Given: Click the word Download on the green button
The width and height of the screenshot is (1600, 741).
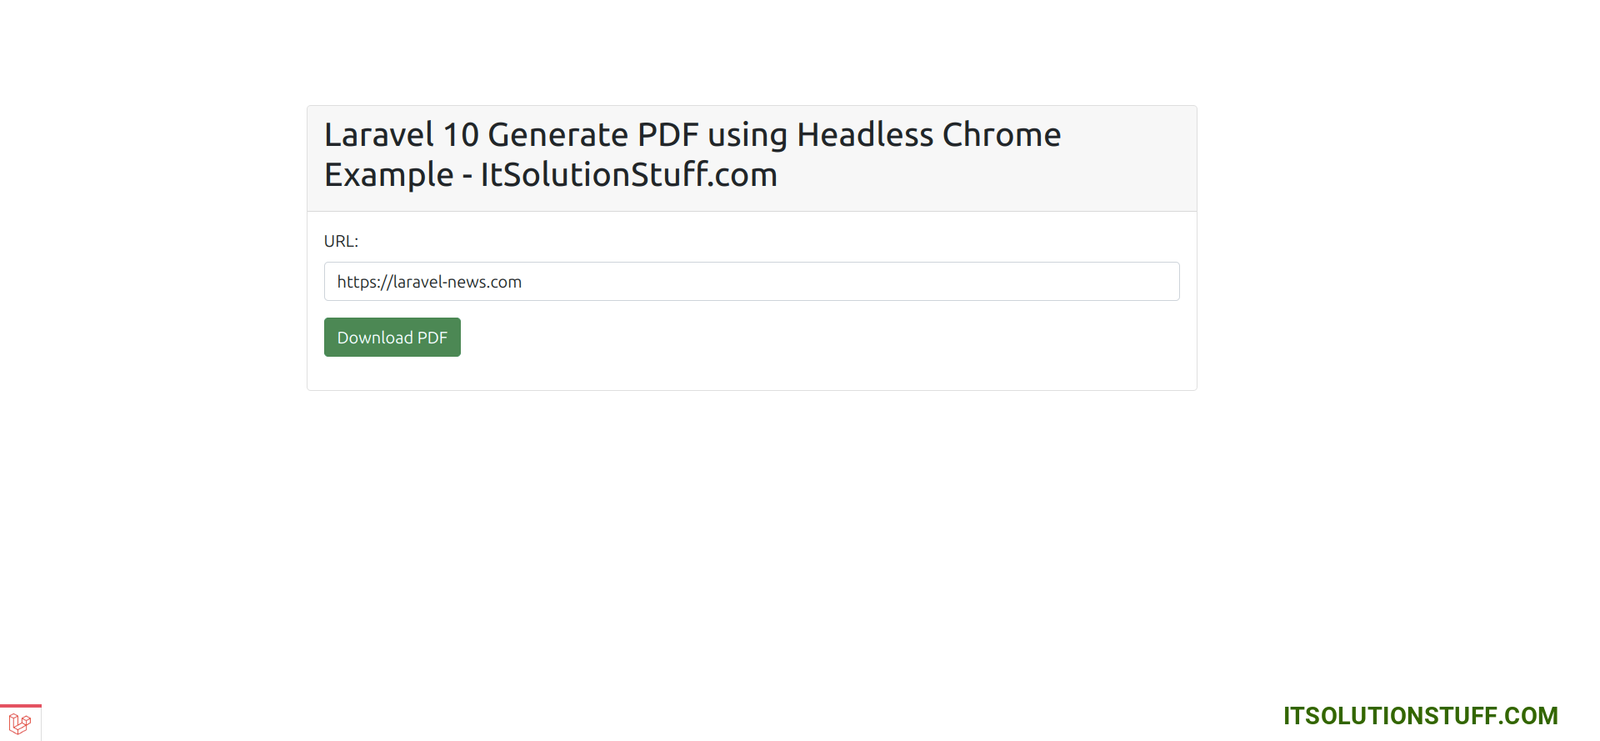Looking at the screenshot, I should point(375,338).
